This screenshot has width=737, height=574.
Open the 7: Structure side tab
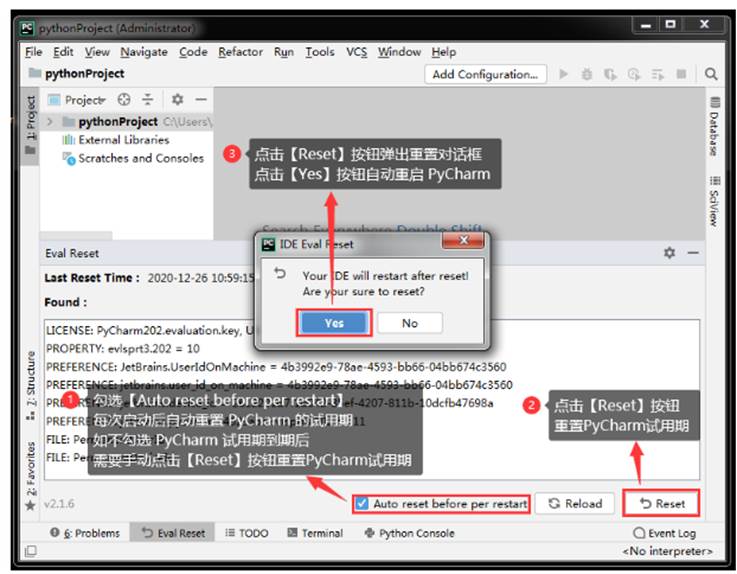[x=31, y=385]
